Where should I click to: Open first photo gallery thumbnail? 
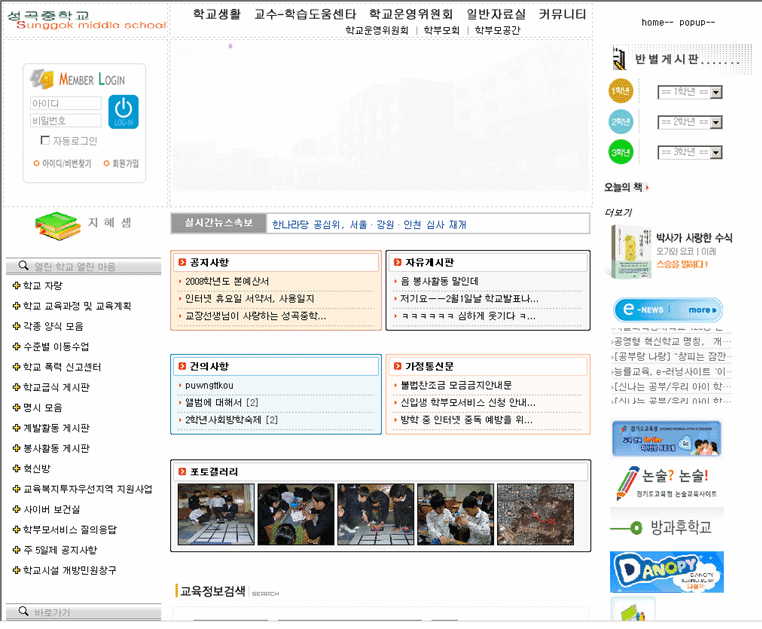tap(214, 514)
